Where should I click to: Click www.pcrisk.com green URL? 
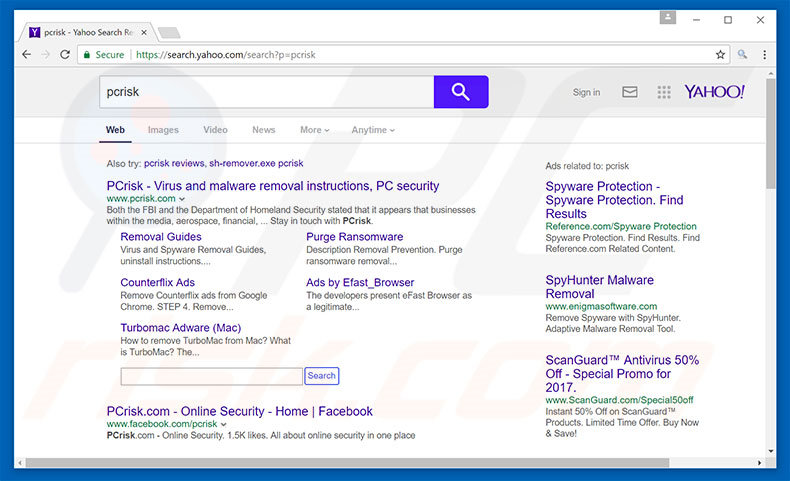[x=141, y=199]
